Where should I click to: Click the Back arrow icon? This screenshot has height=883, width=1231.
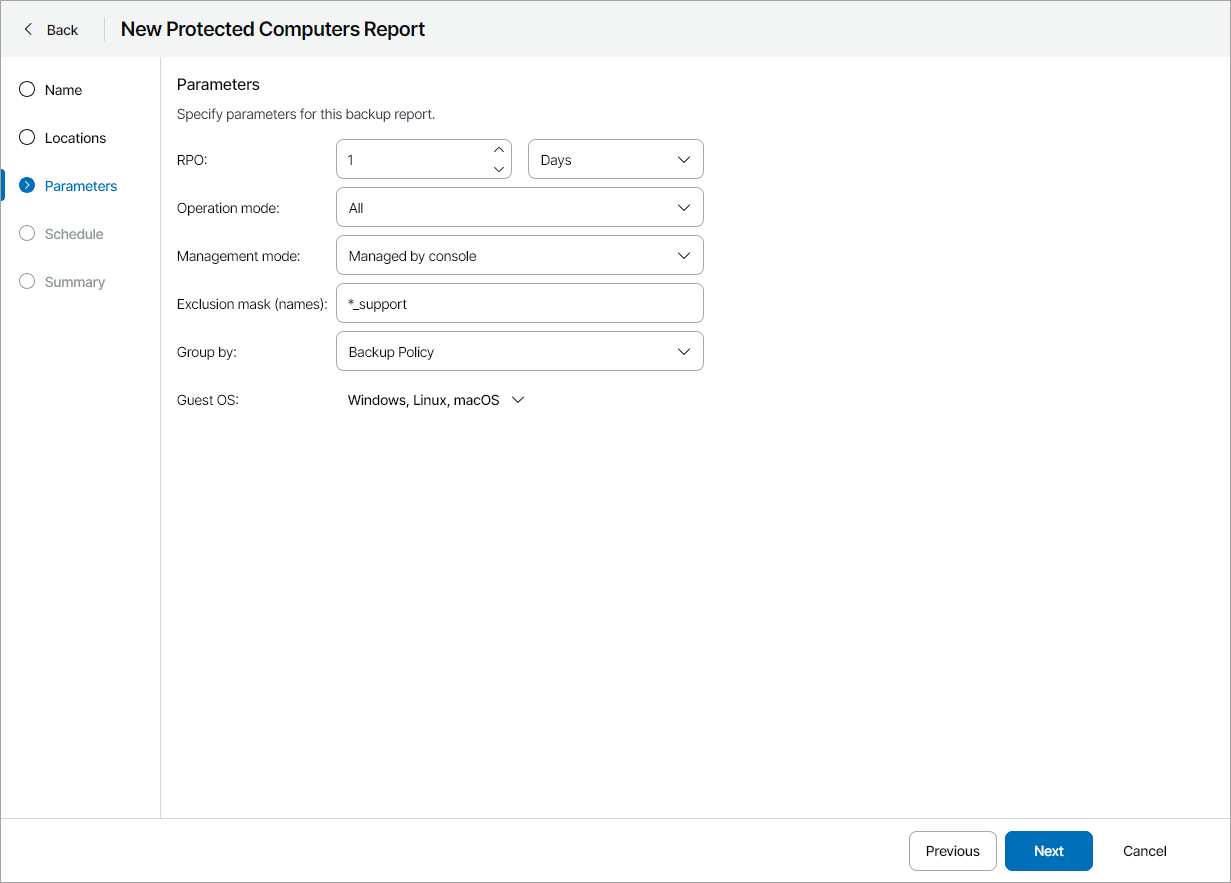pos(28,30)
